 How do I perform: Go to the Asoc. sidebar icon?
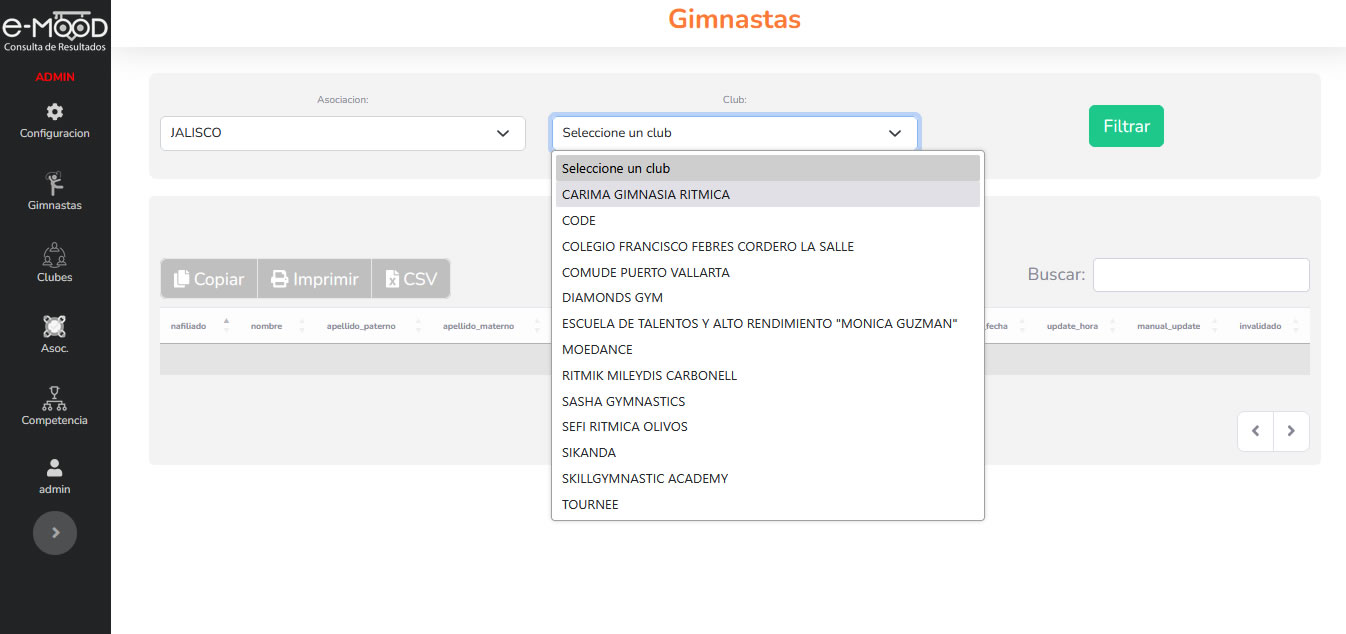[x=55, y=327]
